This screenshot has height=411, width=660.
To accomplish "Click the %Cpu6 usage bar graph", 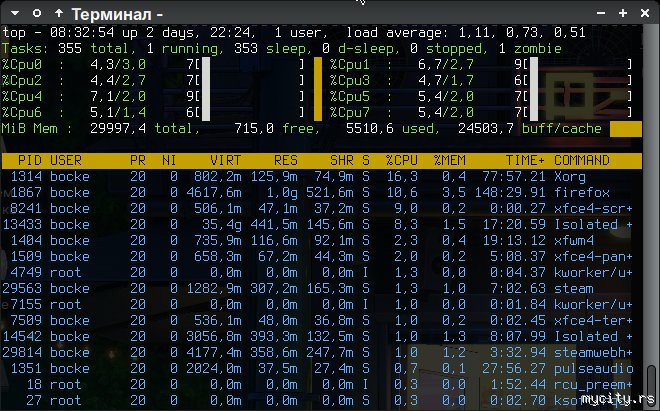I will 250,113.
